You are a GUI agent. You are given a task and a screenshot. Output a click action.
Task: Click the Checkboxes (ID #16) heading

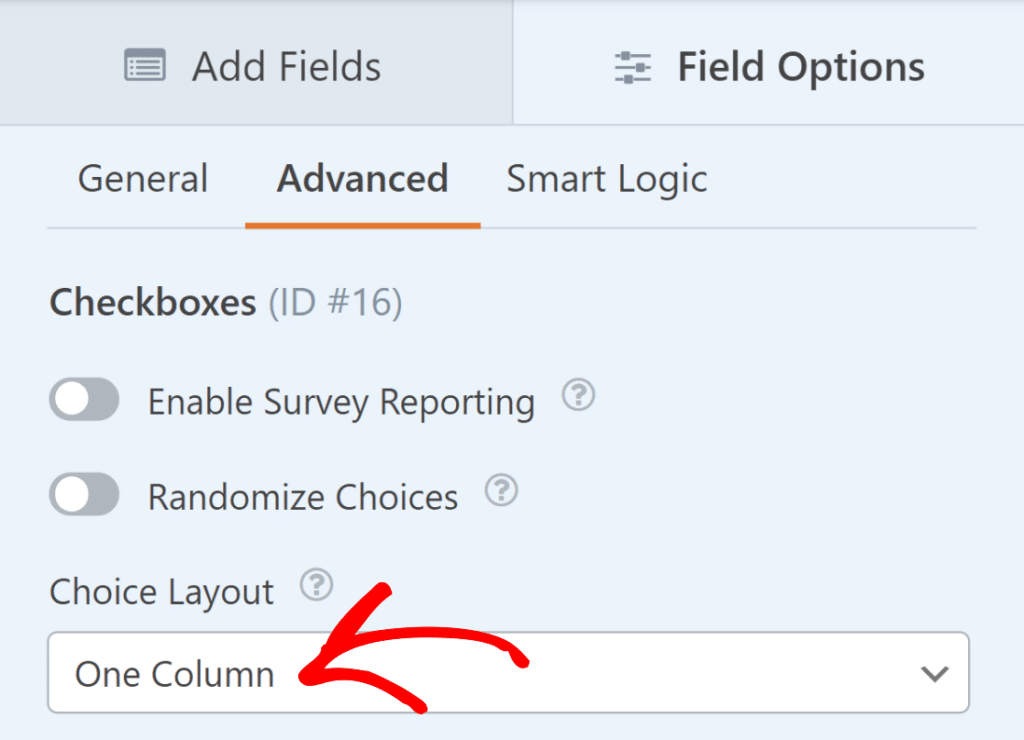point(225,302)
